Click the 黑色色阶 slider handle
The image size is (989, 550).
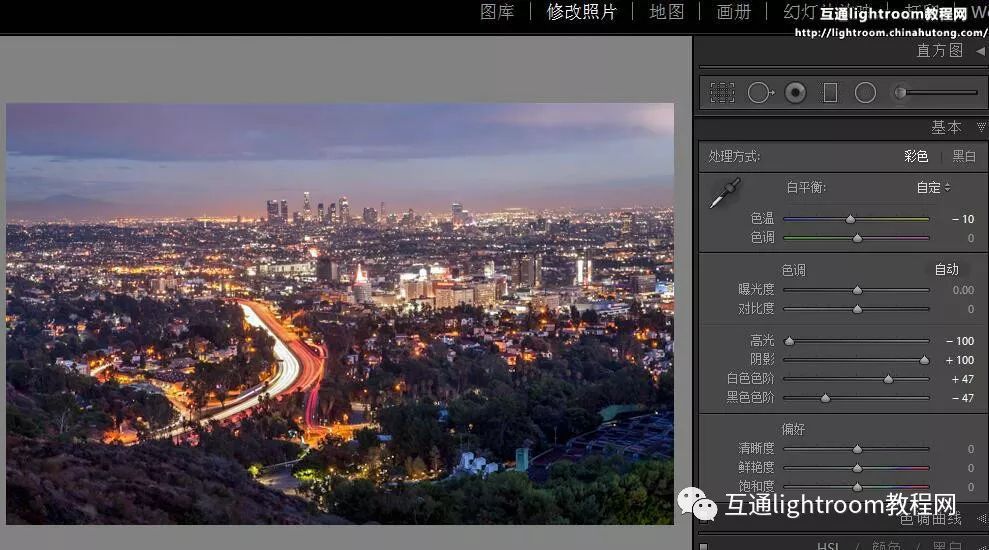pyautogui.click(x=825, y=398)
